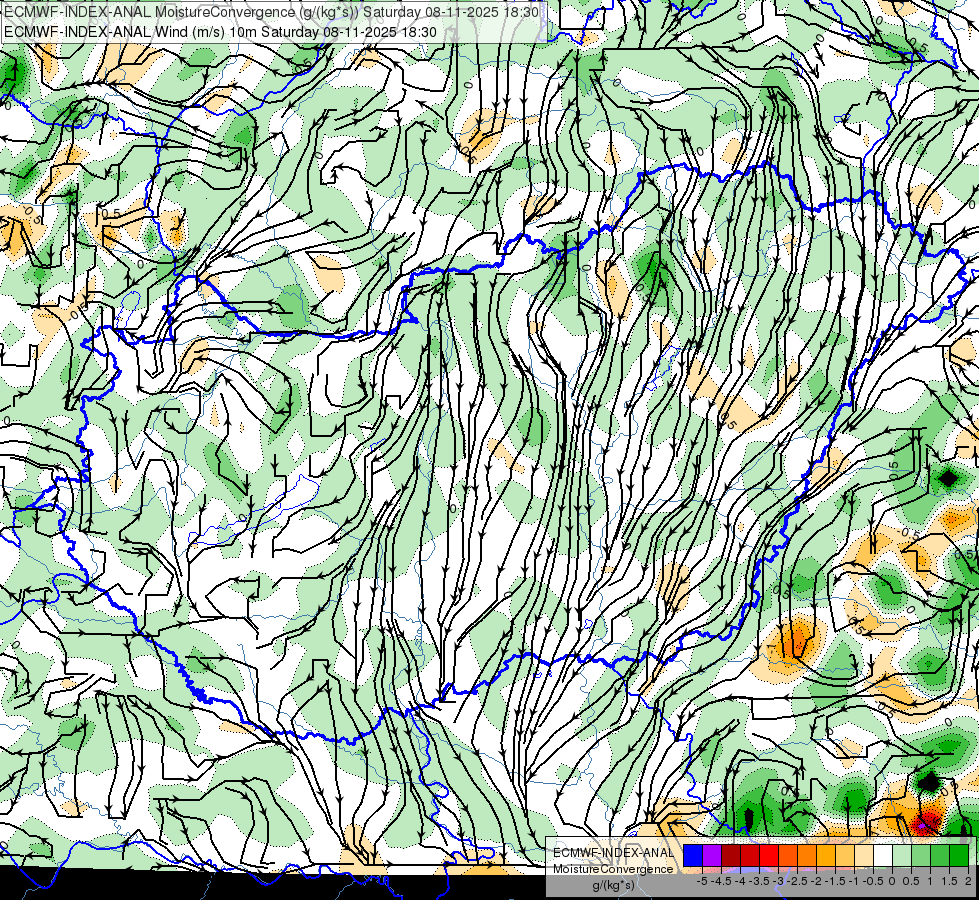Click the orange swatch between -2.5 and -2
979x900 pixels.
point(807,856)
